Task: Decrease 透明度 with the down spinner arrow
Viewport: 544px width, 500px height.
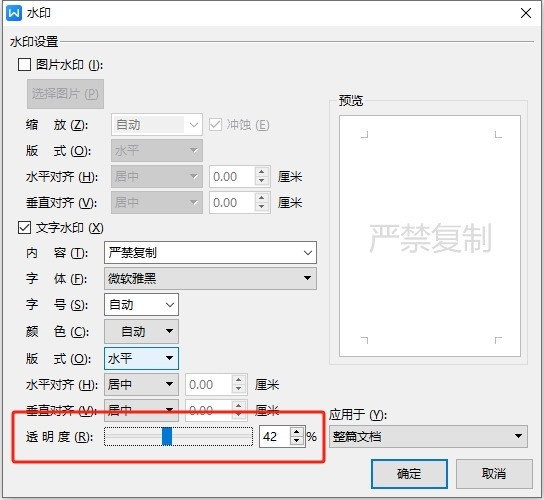Action: coord(297,441)
